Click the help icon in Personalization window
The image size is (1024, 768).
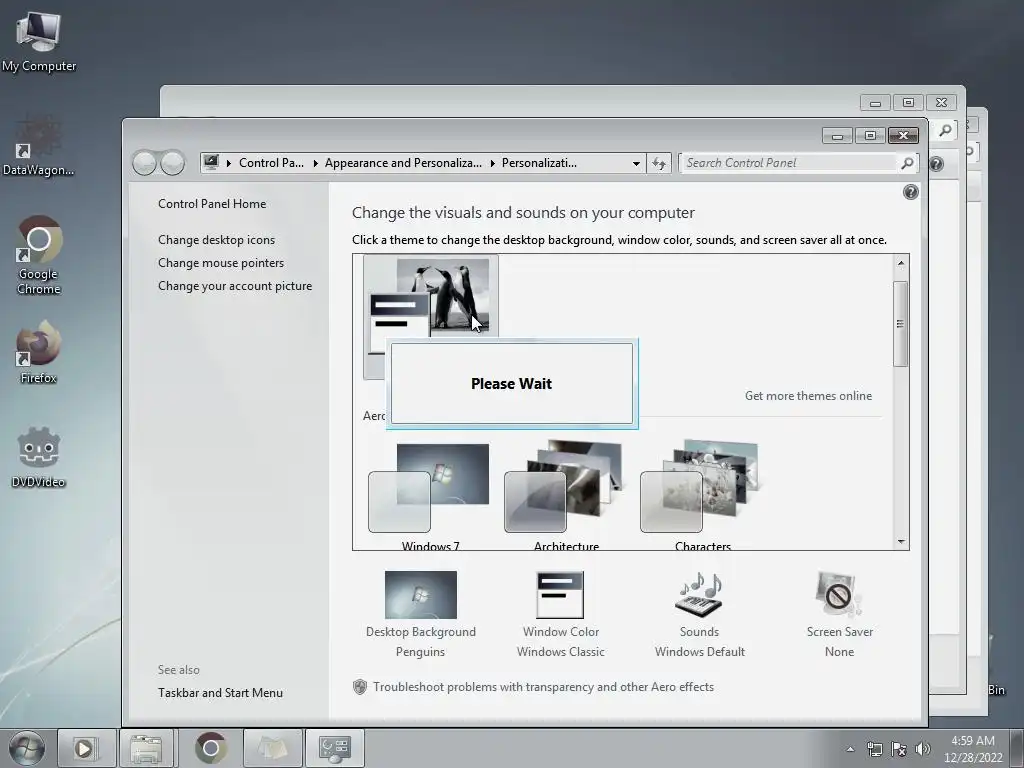pyautogui.click(x=910, y=192)
